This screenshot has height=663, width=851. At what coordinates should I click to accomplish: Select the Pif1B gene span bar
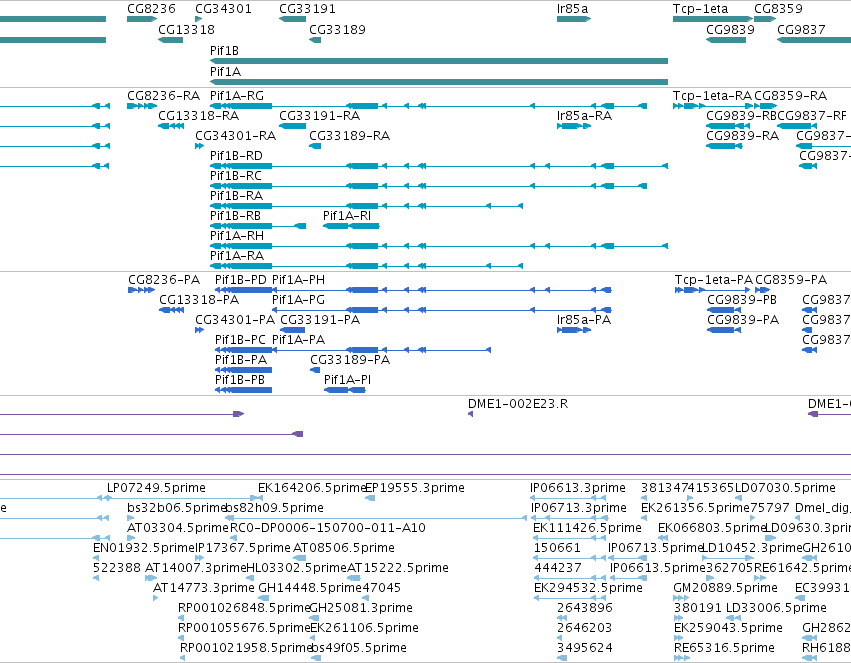tap(439, 61)
